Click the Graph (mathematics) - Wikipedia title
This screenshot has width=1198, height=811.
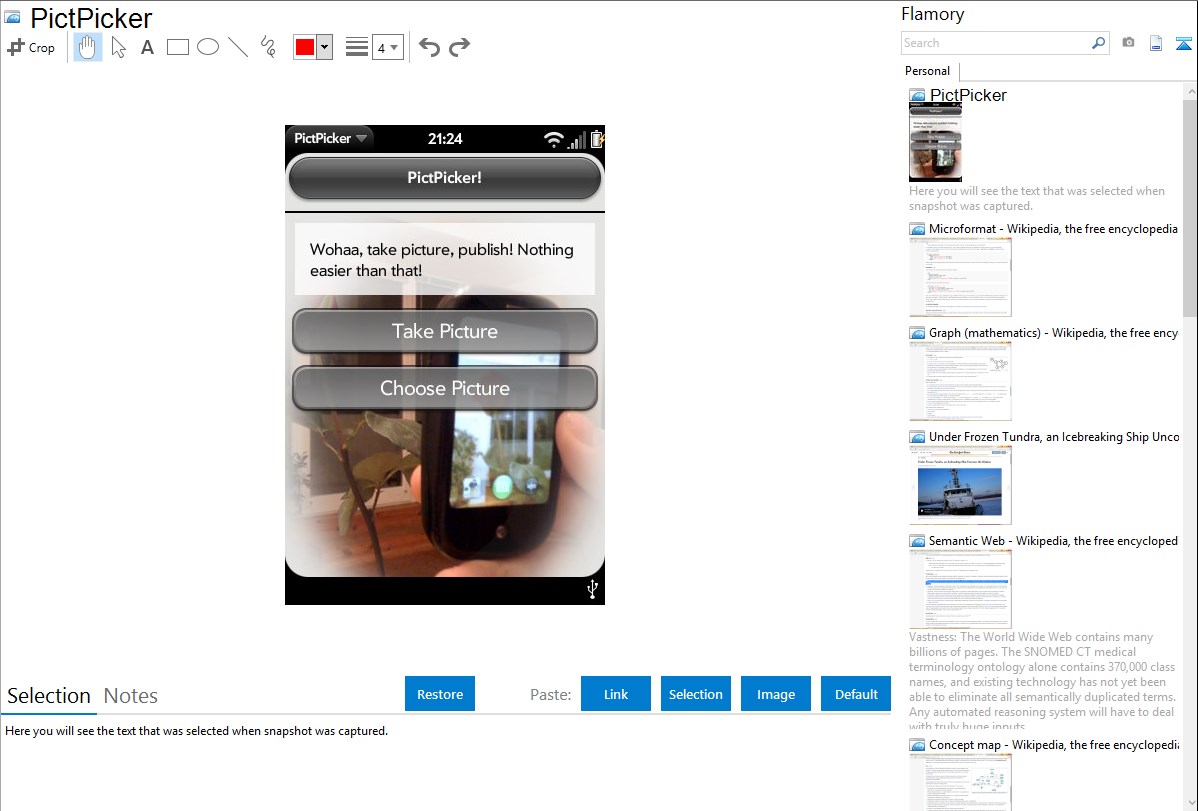[1053, 333]
